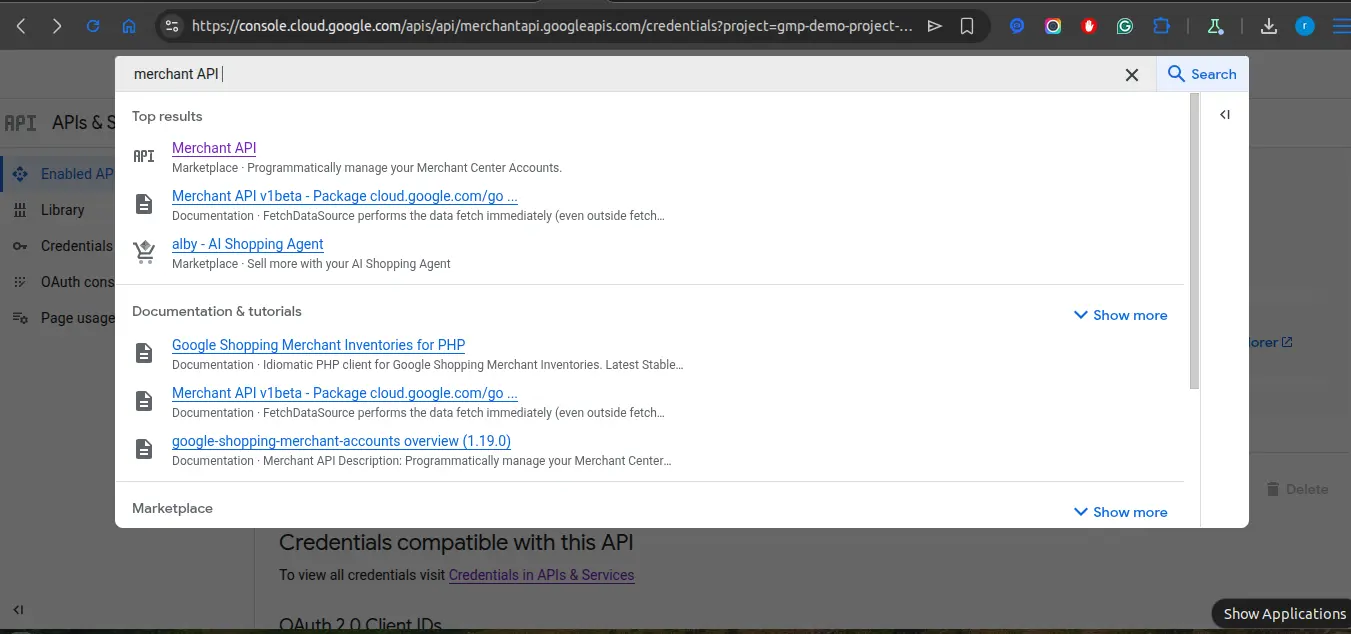Click the Search button with magnifier

coord(1202,74)
